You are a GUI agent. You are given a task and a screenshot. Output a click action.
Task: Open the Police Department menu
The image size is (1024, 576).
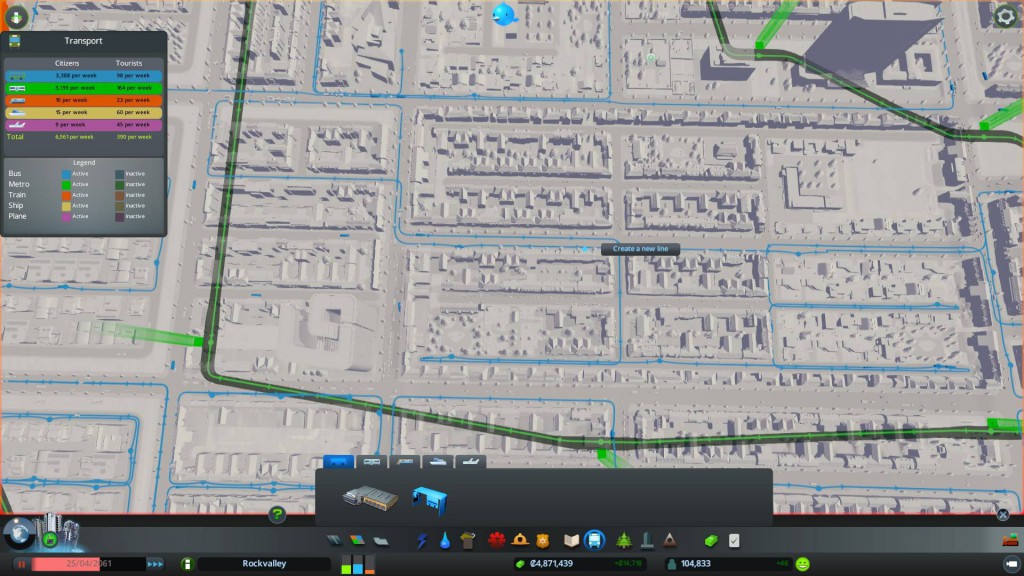(543, 540)
